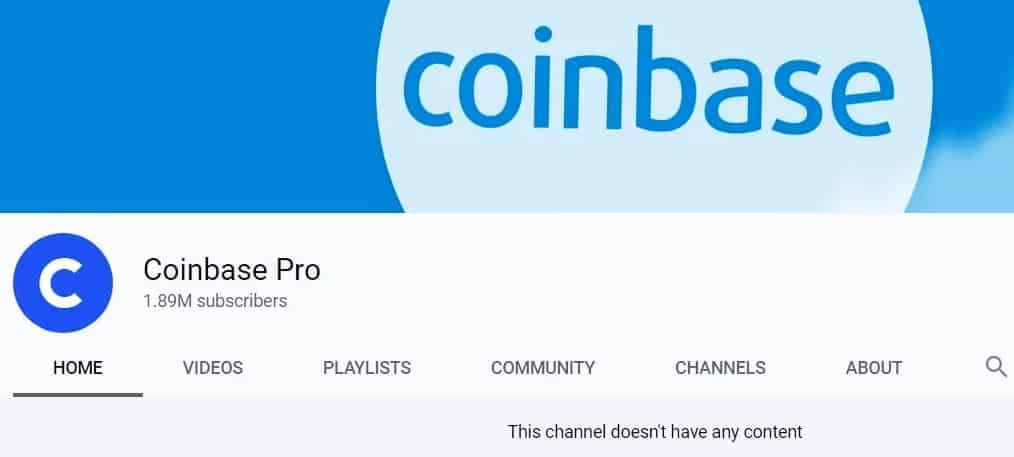Switch to the VIDEOS tab
Screen dimensions: 1014x457
click(213, 368)
